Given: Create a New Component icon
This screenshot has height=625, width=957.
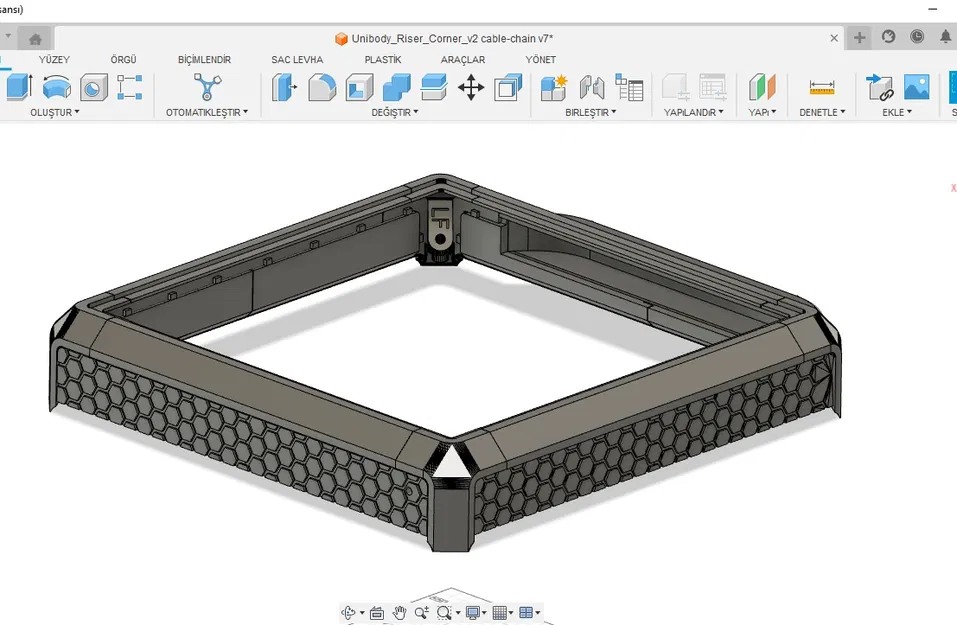Looking at the screenshot, I should (x=554, y=87).
